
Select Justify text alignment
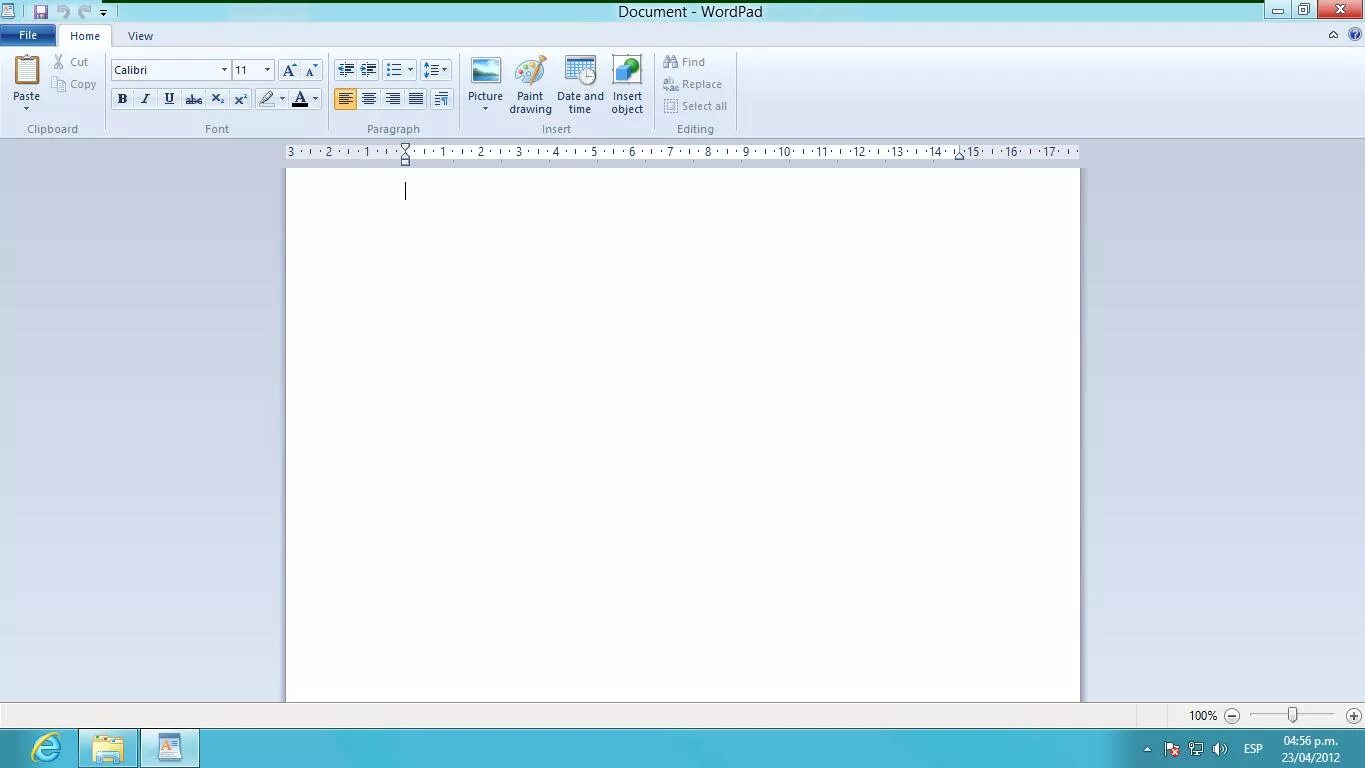(416, 99)
